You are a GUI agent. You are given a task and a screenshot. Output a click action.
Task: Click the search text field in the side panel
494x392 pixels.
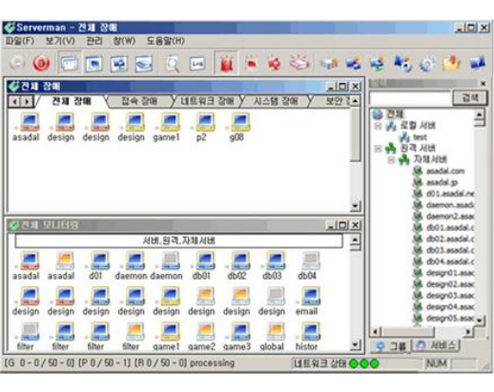pos(410,98)
